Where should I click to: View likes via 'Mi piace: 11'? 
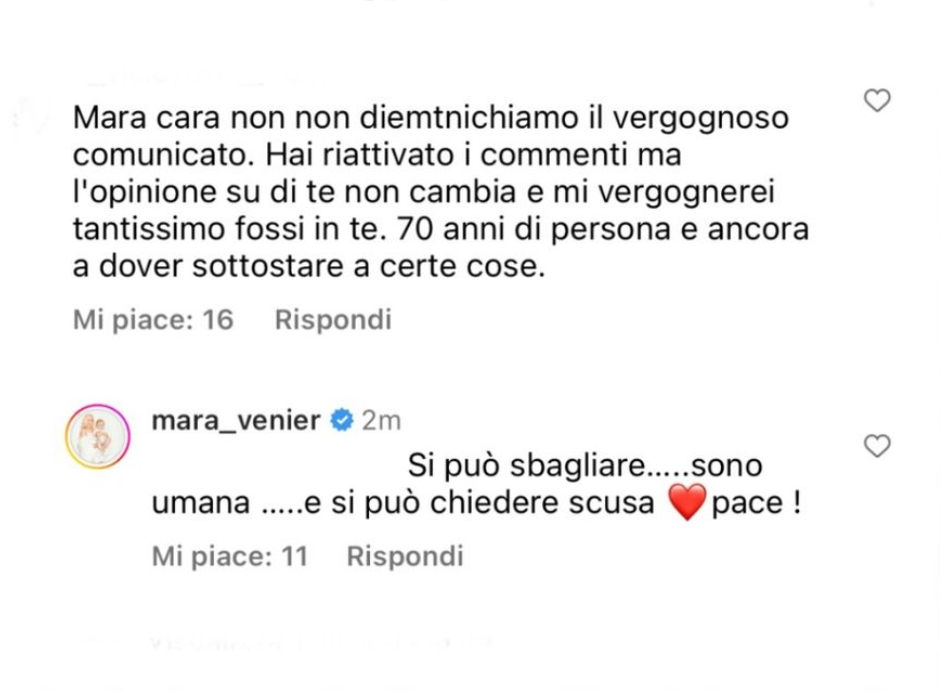pos(230,556)
